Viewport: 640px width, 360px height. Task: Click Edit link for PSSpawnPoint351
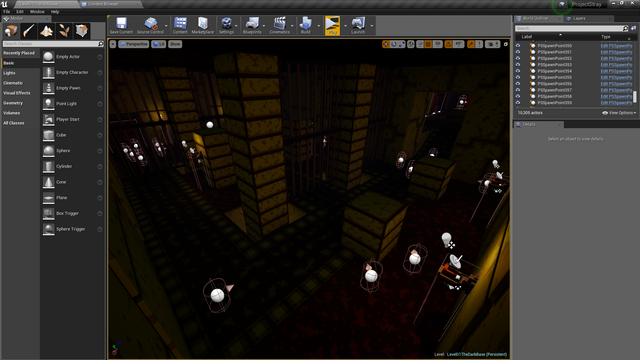[616, 52]
